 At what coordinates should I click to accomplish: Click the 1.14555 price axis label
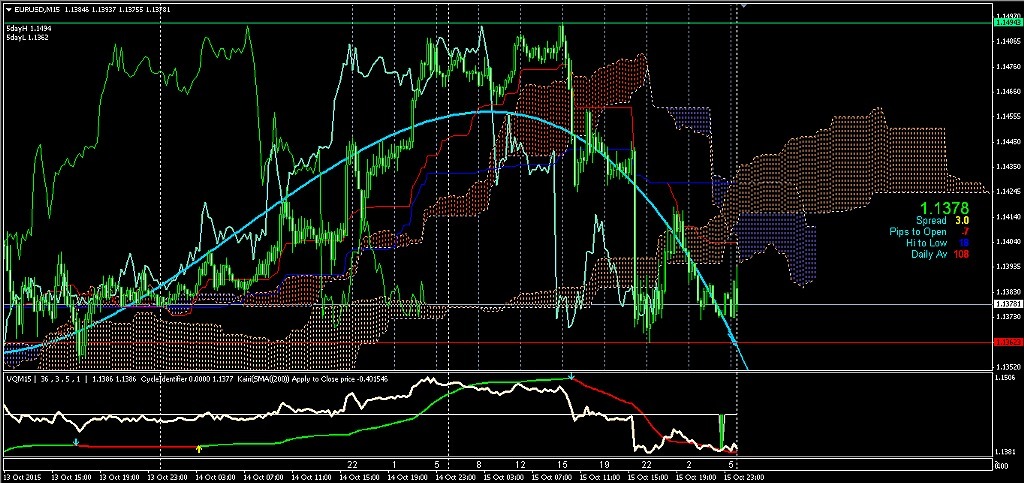1006,116
